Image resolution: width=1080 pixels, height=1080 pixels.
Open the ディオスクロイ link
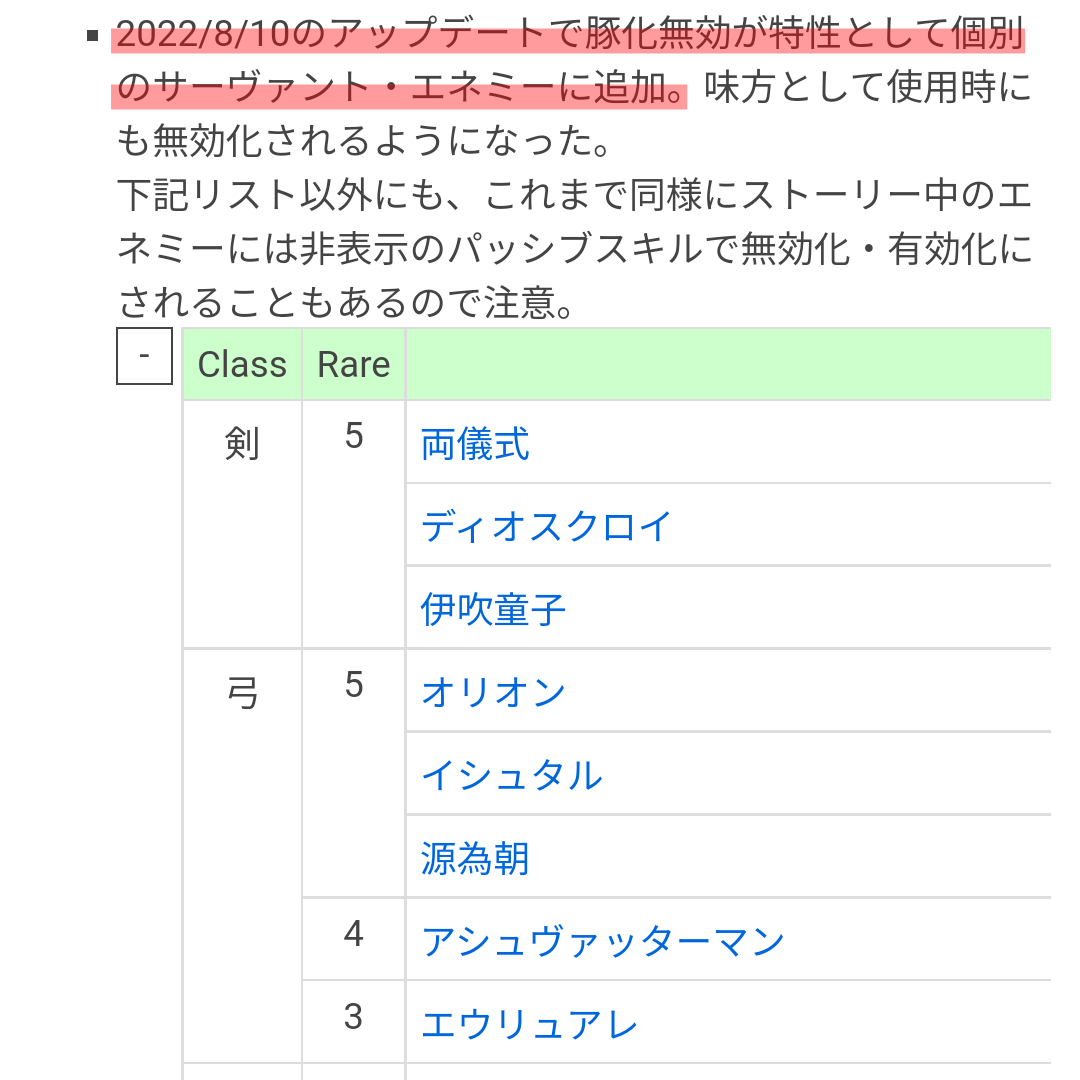[x=546, y=526]
